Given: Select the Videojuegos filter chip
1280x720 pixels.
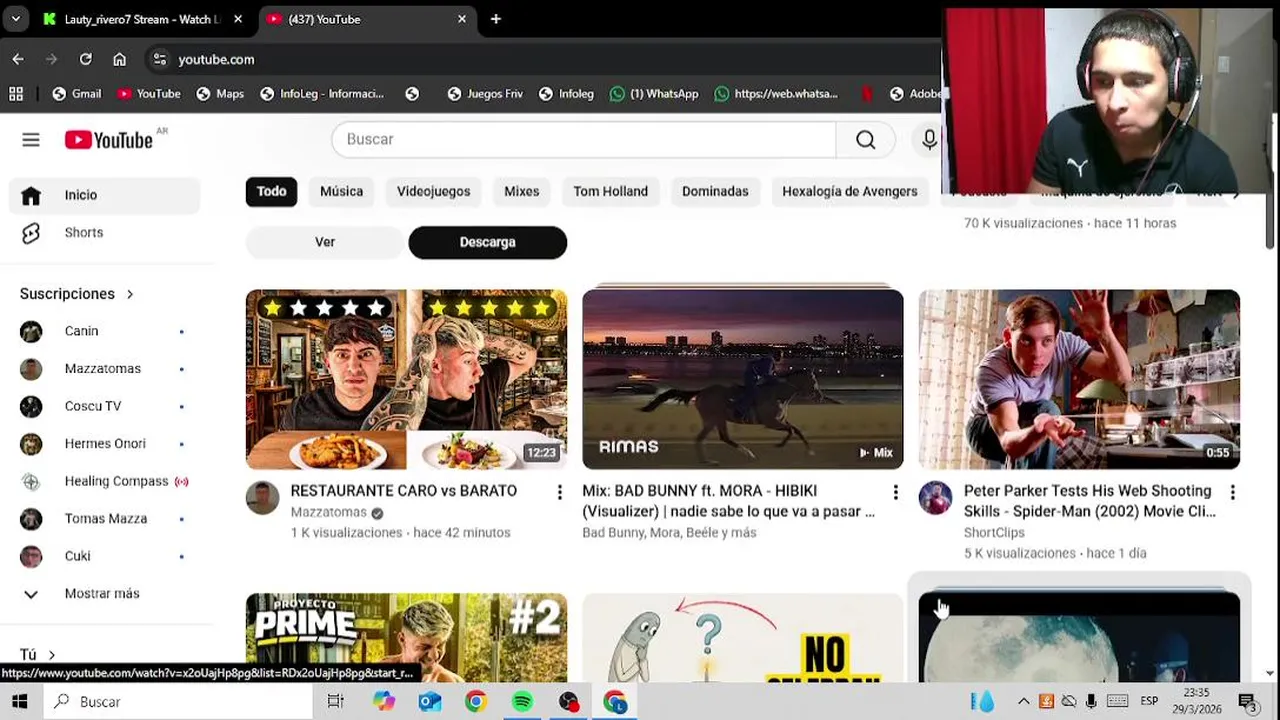Looking at the screenshot, I should coord(433,191).
